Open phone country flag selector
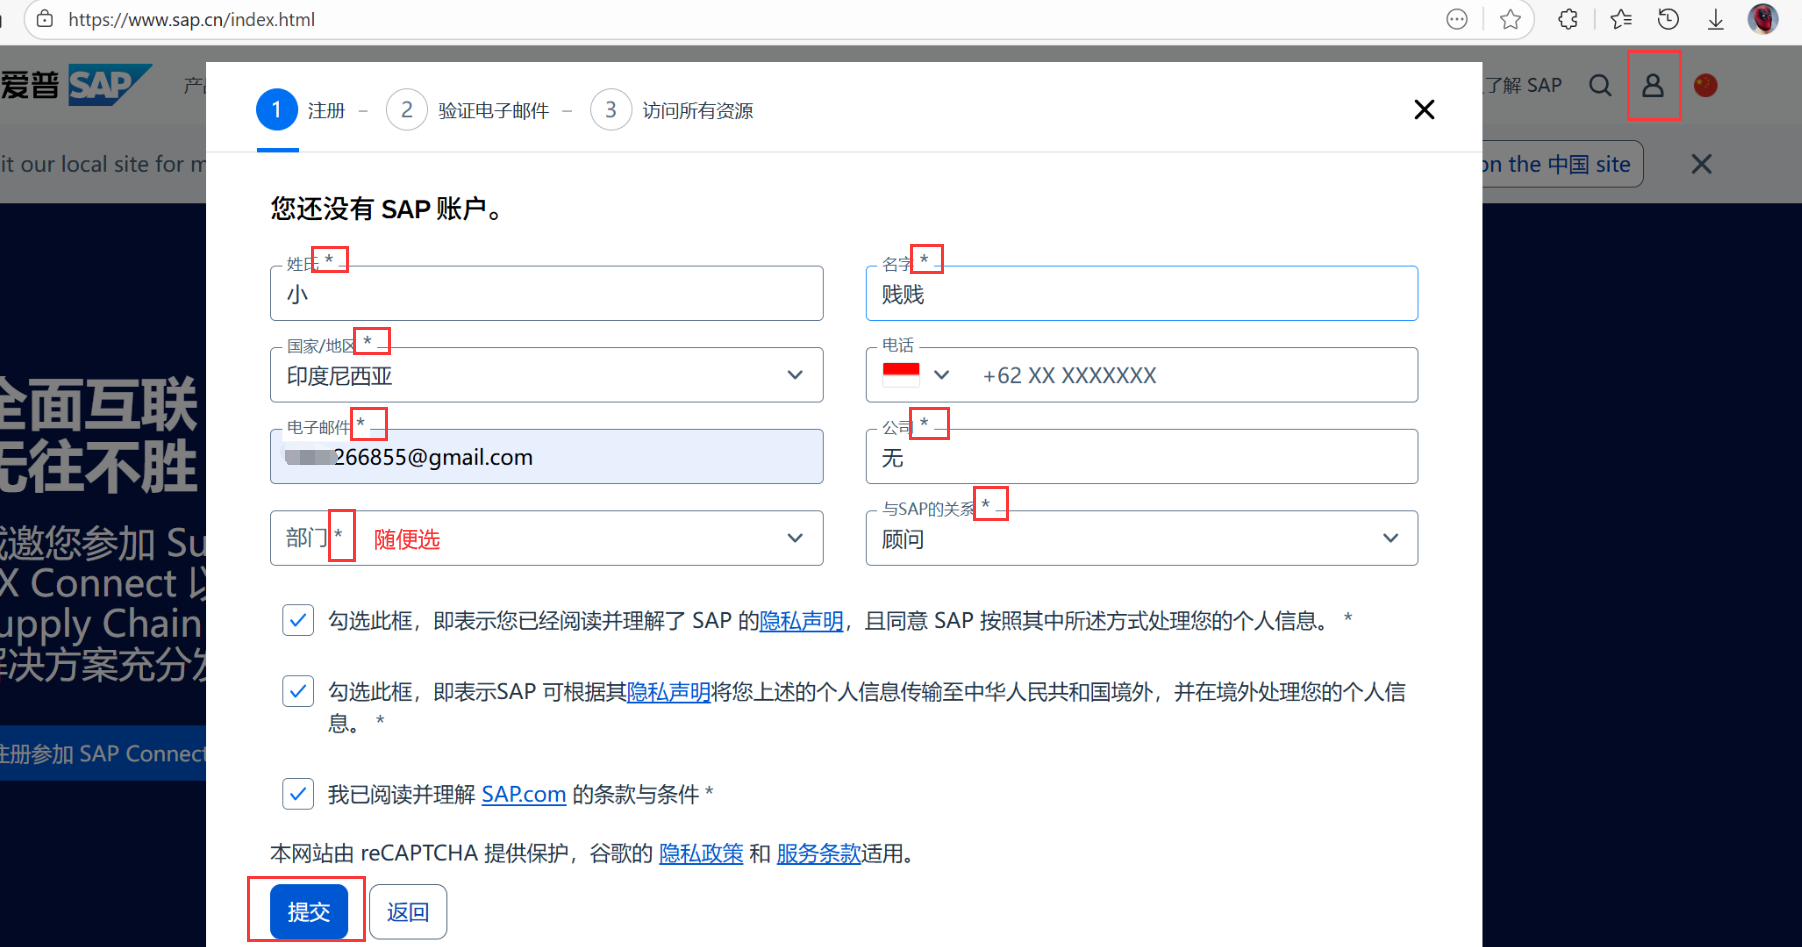Screen dimensions: 1802x947 pos(915,375)
